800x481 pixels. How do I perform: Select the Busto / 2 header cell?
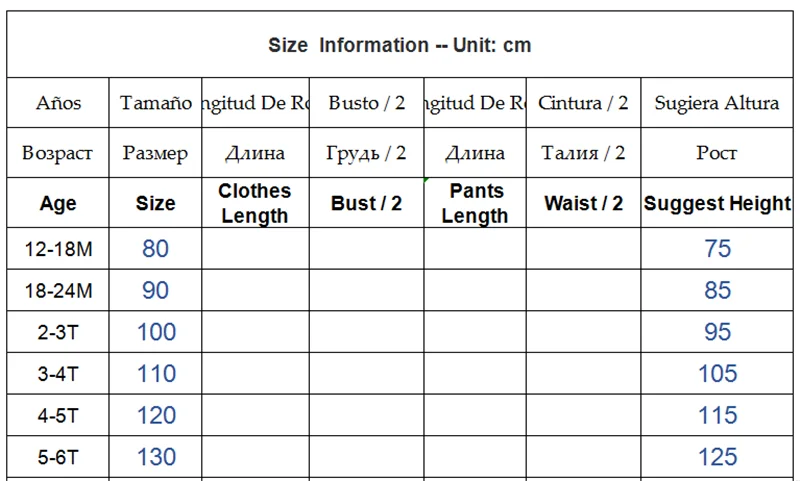click(366, 103)
